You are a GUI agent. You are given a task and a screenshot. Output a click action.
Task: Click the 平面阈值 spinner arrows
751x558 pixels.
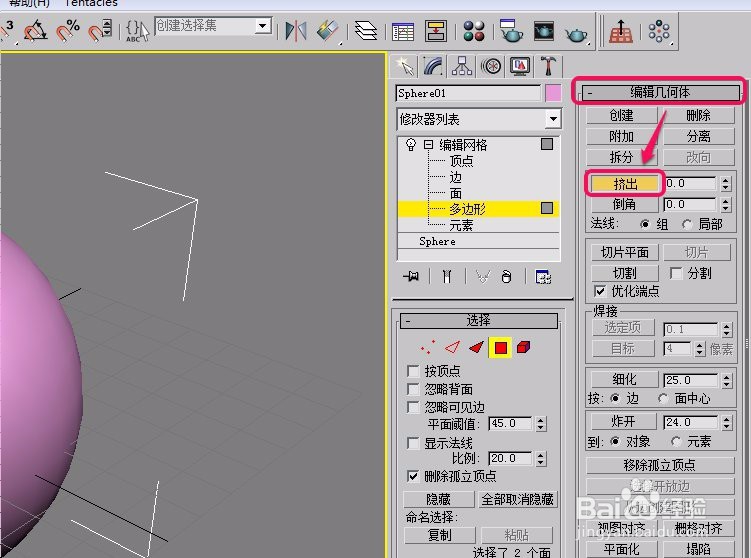pyautogui.click(x=541, y=423)
